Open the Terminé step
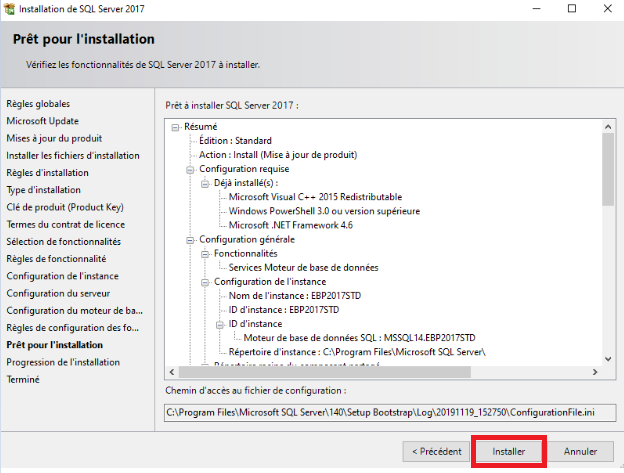The image size is (624, 473). (x=23, y=380)
